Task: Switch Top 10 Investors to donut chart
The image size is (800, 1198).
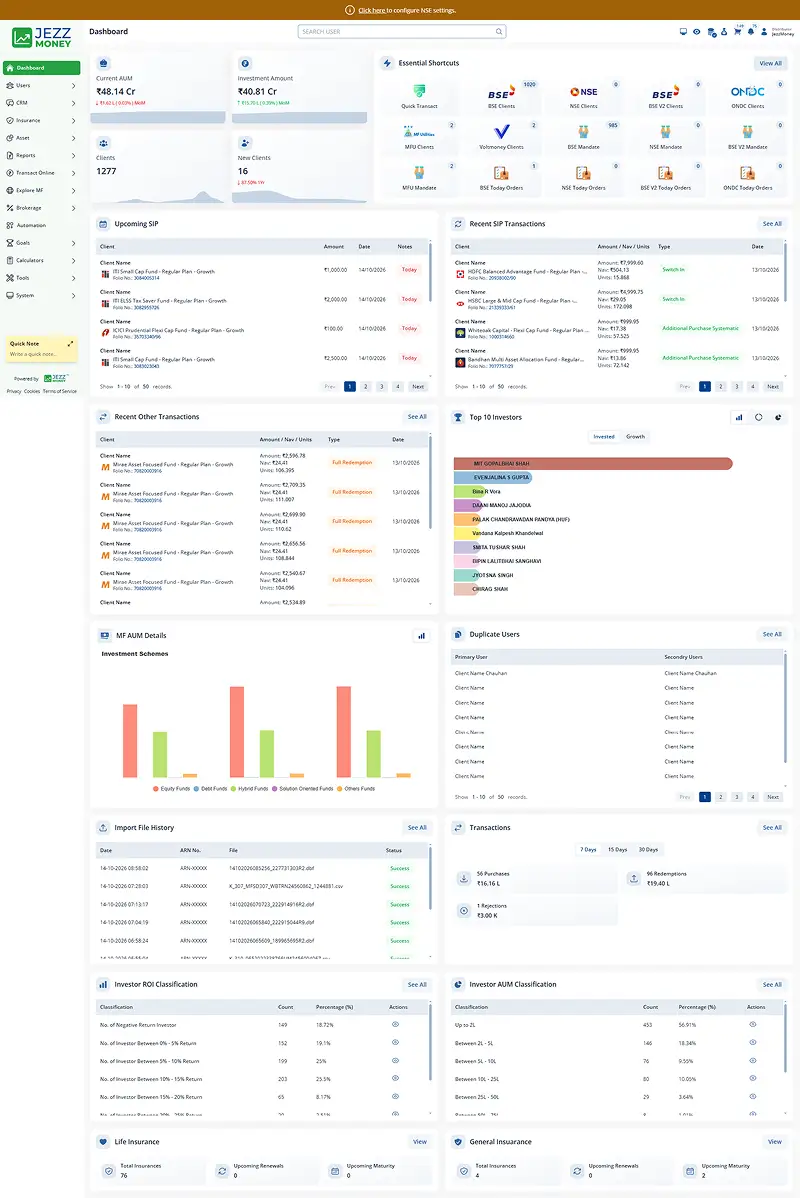Action: (x=759, y=417)
